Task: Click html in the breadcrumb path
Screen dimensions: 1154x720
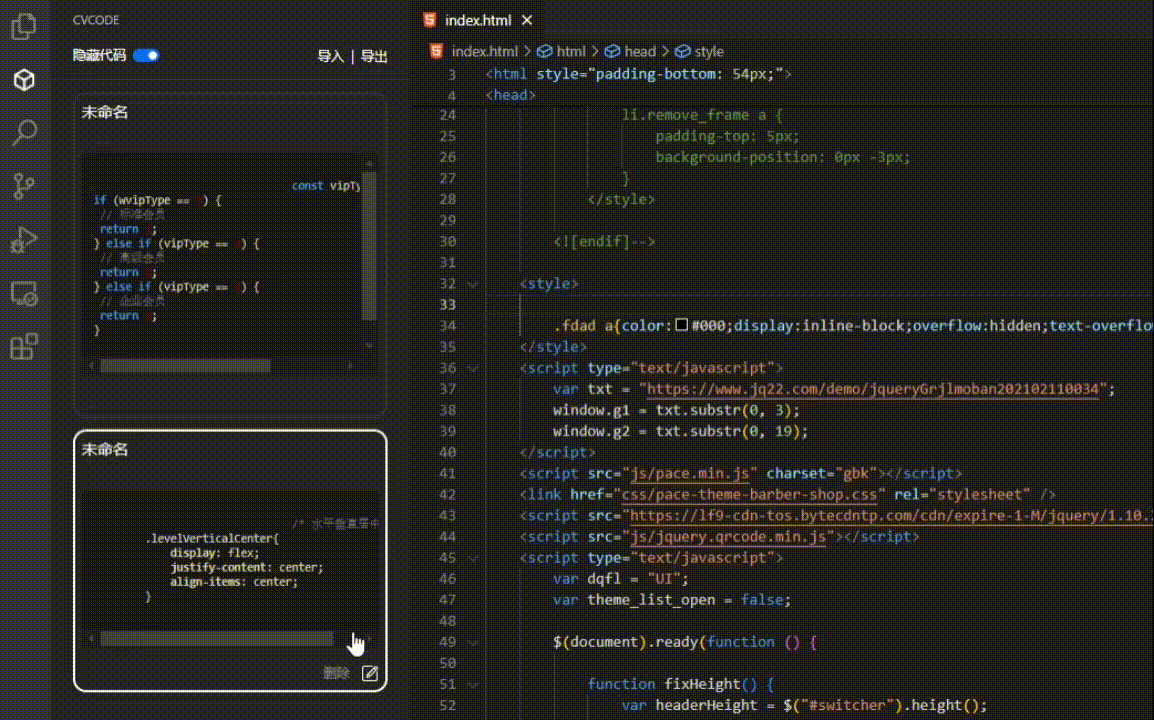Action: click(570, 52)
